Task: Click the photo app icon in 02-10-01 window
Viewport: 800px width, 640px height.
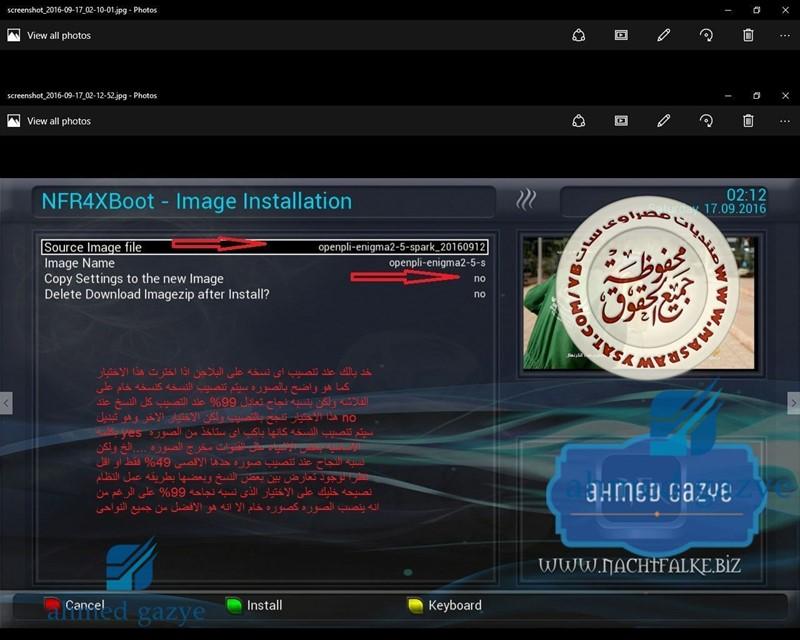Action: [14, 35]
